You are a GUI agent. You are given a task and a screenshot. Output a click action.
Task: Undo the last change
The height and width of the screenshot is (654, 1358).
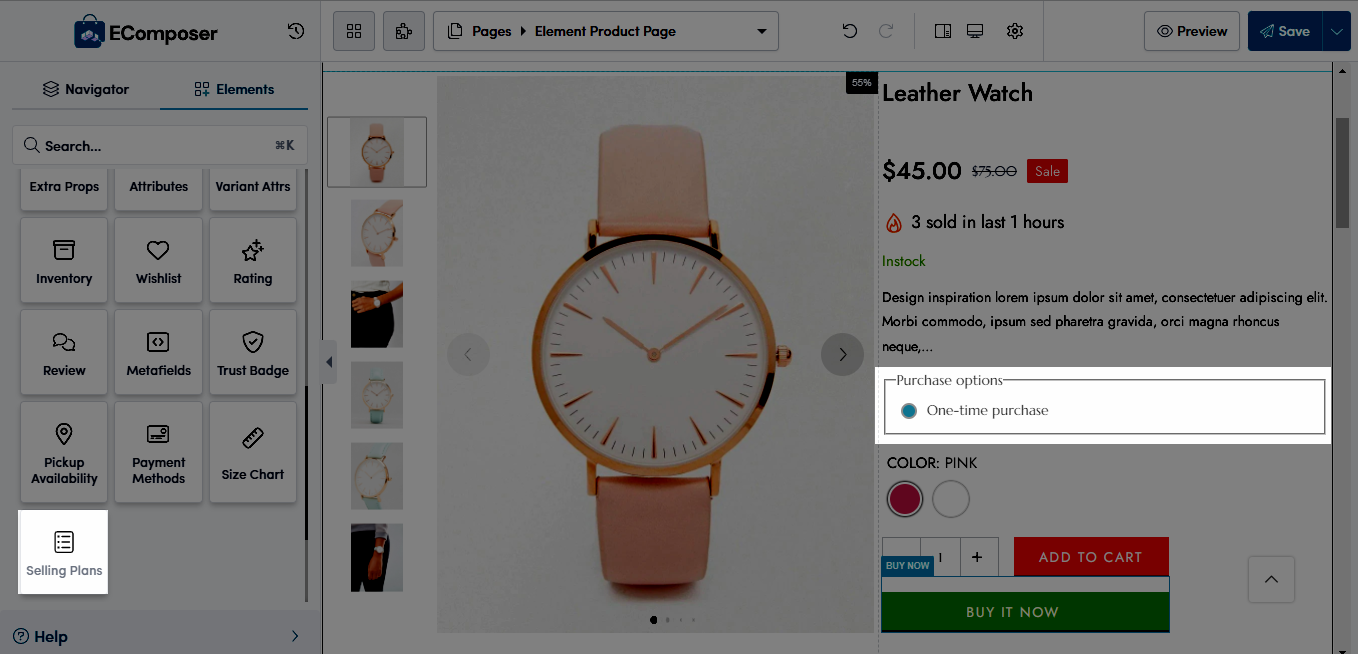coord(850,31)
